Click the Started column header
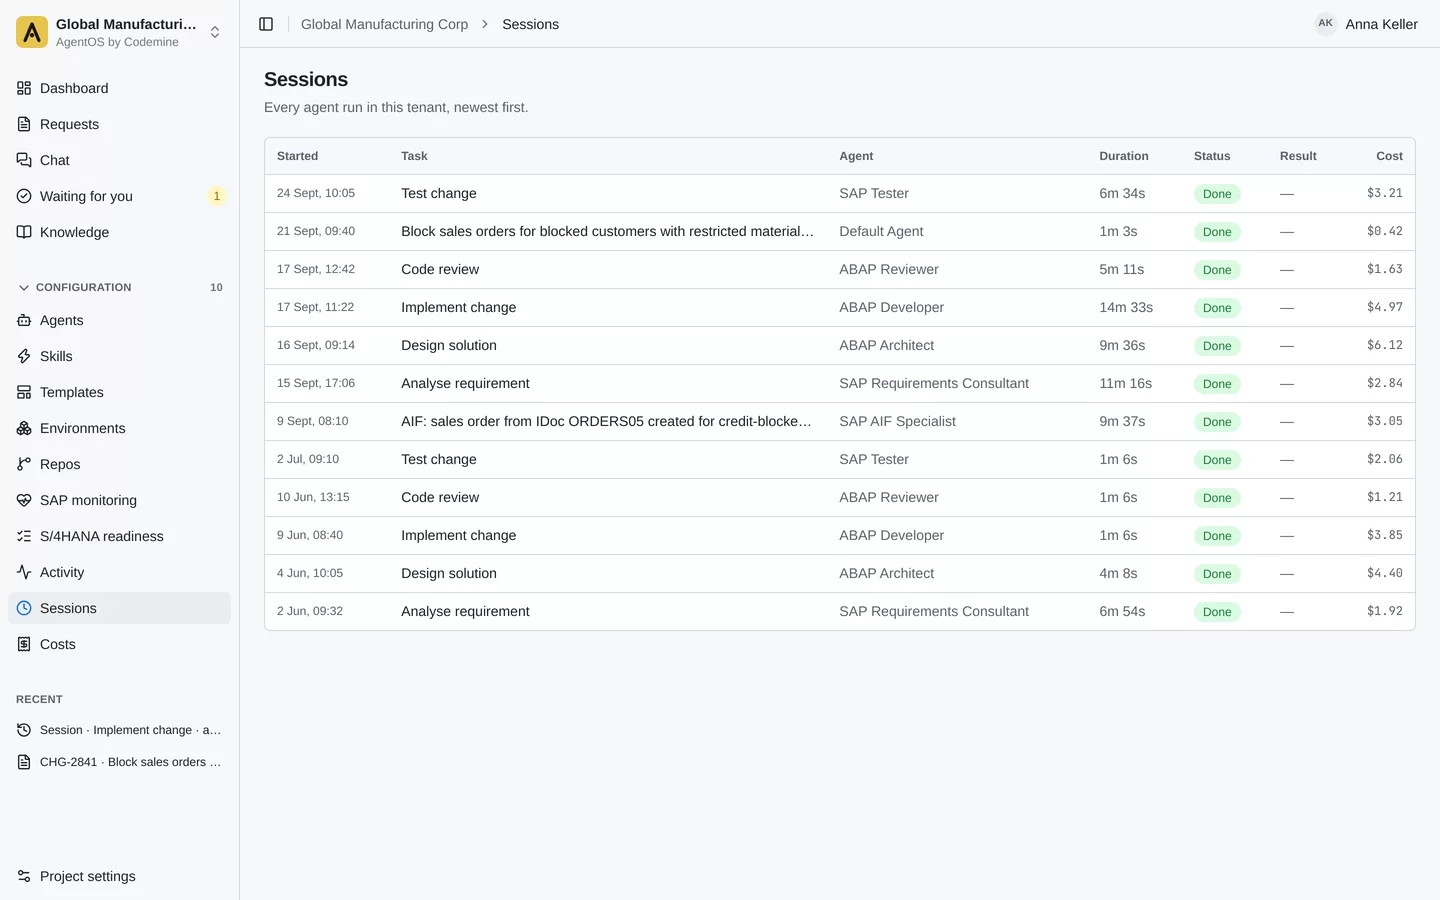 [297, 156]
